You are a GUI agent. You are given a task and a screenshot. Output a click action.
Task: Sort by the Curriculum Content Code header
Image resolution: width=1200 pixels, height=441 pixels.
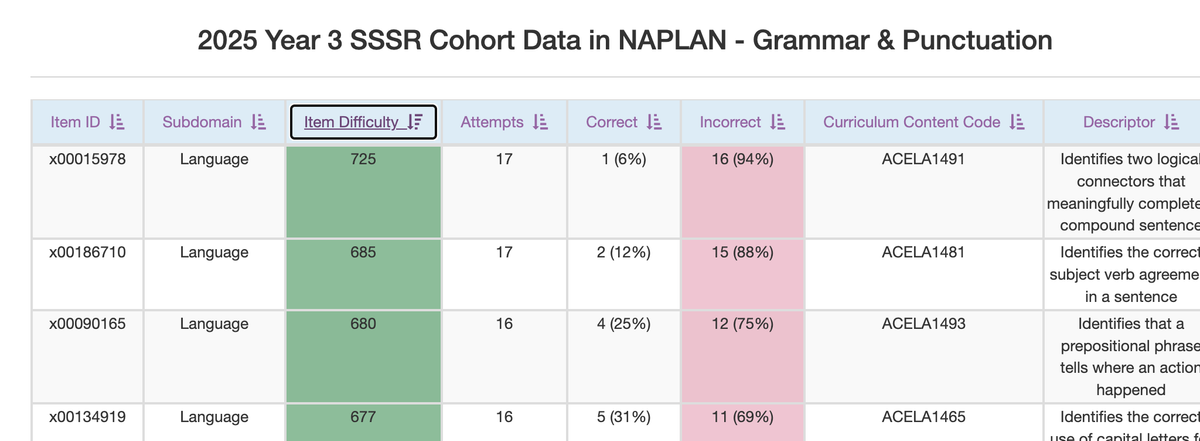pyautogui.click(x=911, y=122)
